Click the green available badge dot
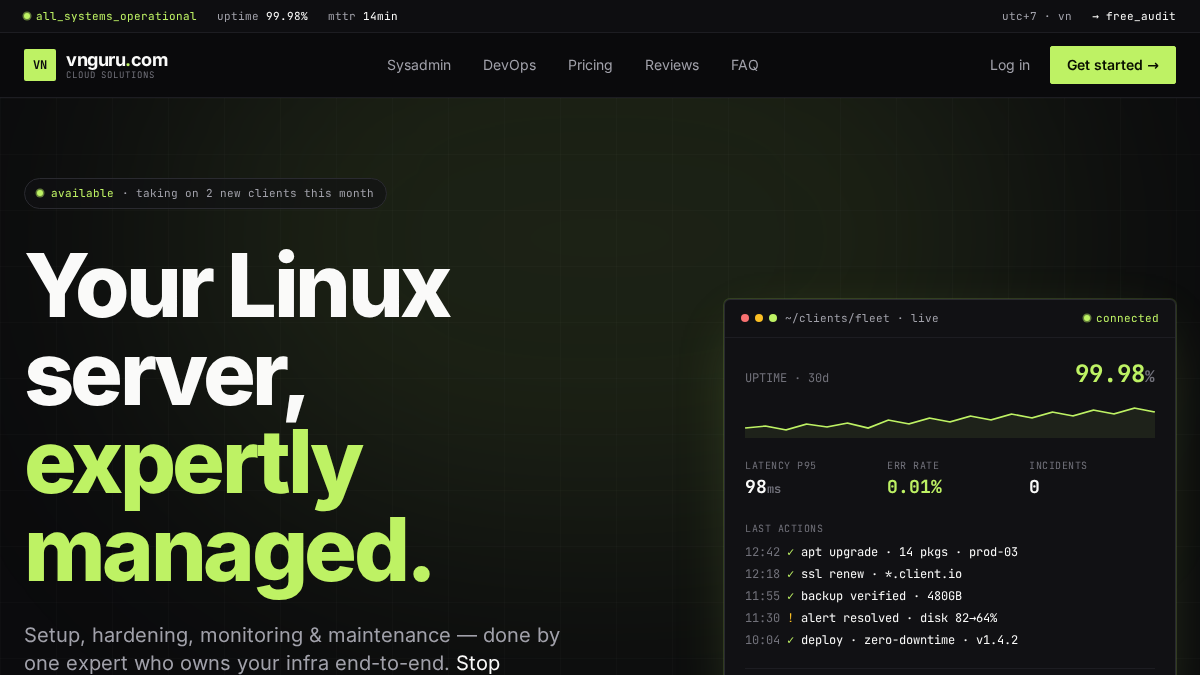Image resolution: width=1200 pixels, height=675 pixels. point(40,193)
